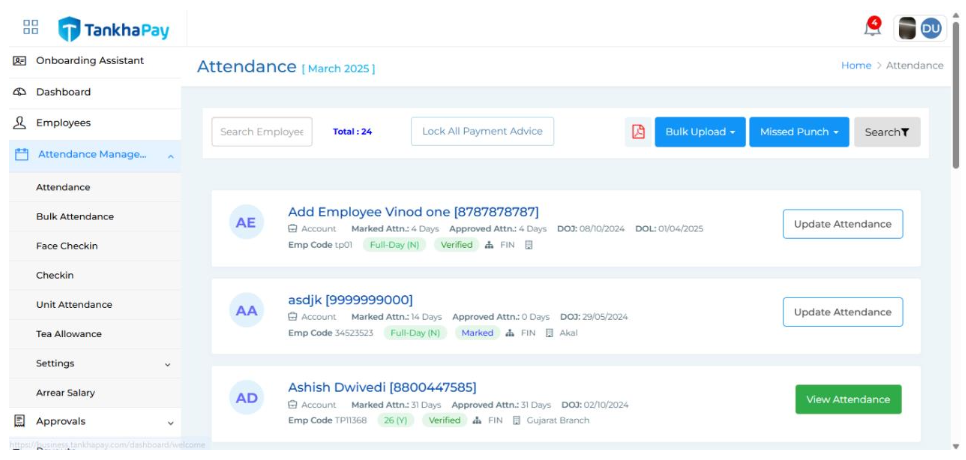Screen dimensions: 966x460
Task: Click the Onboarding Assistant sidebar icon
Action: [x=19, y=61]
